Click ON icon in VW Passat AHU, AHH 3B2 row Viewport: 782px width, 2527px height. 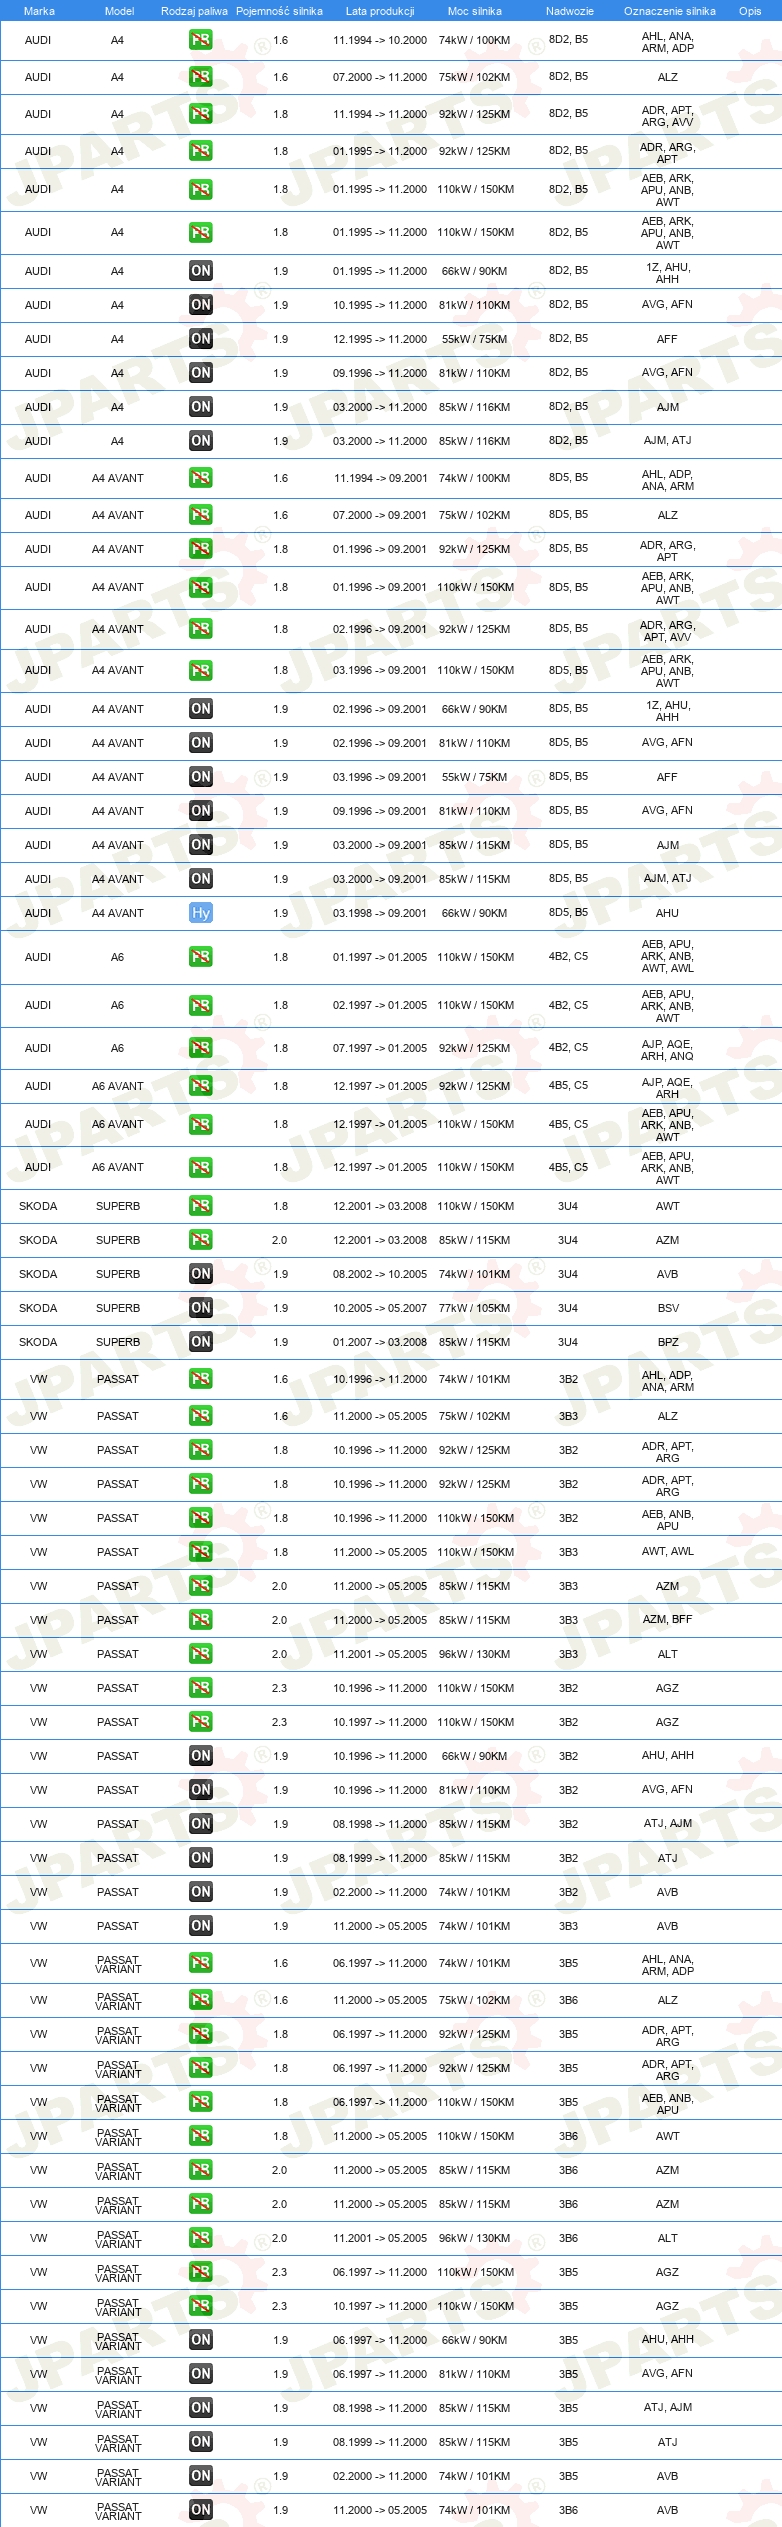[201, 1756]
